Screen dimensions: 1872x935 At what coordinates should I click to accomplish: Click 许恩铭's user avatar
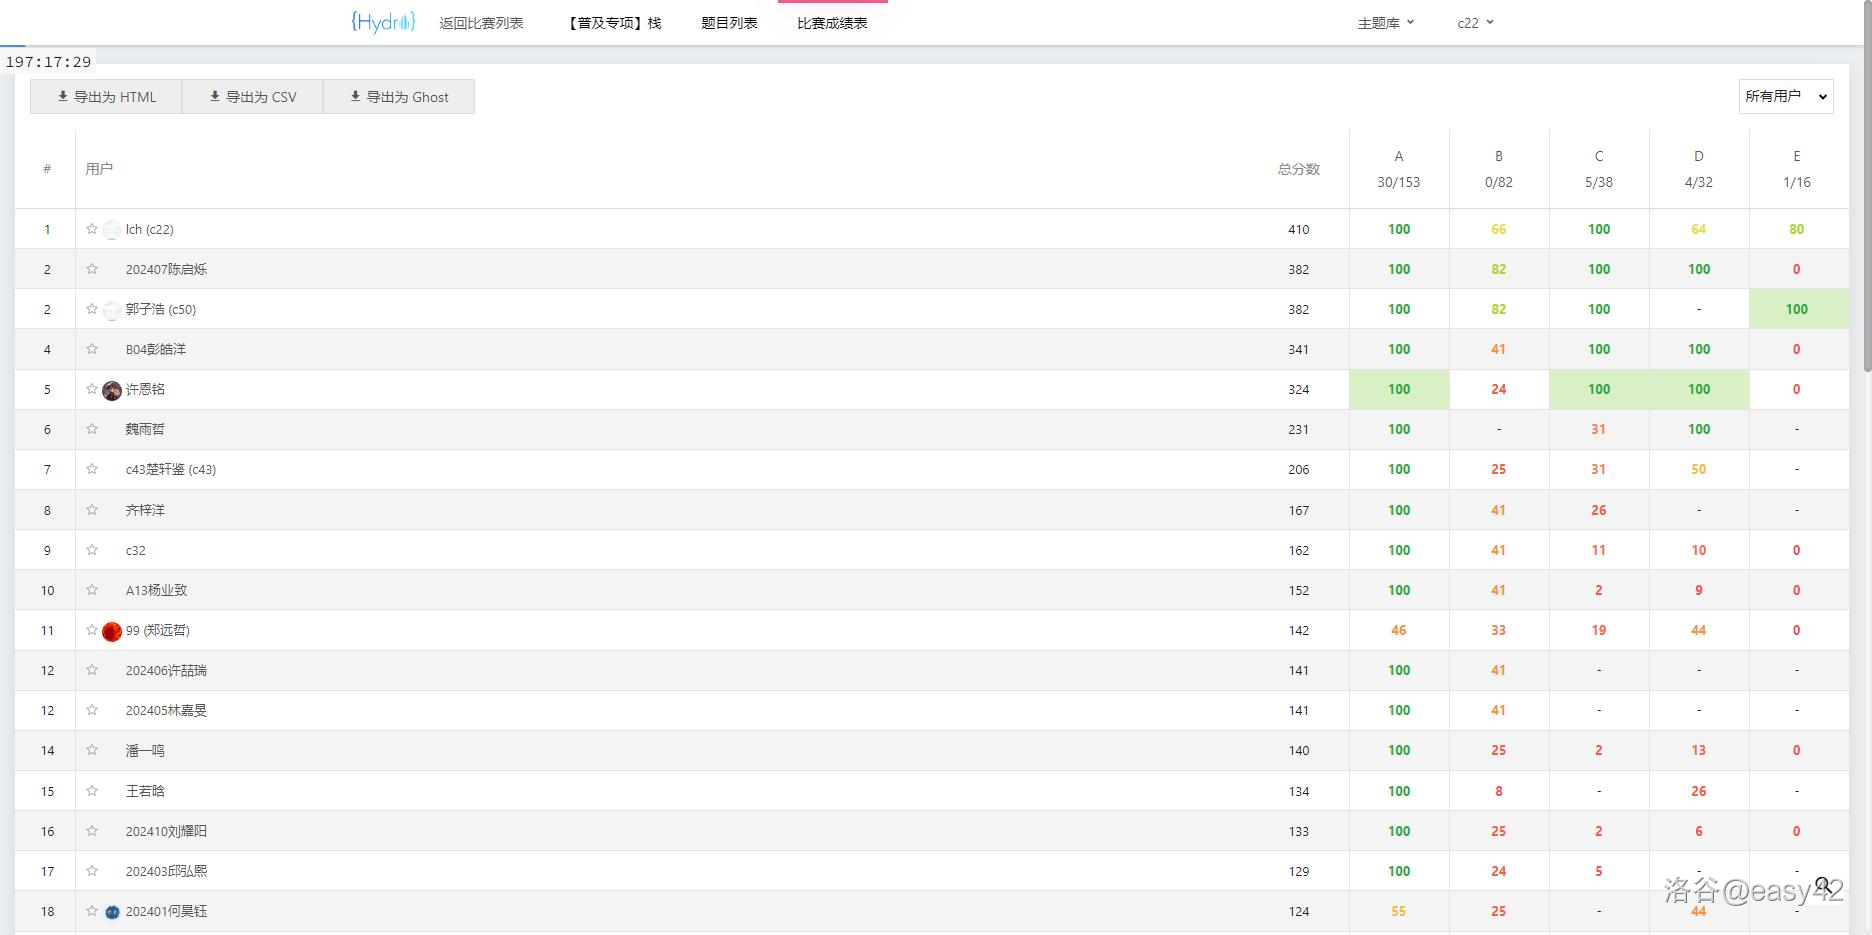tap(112, 390)
